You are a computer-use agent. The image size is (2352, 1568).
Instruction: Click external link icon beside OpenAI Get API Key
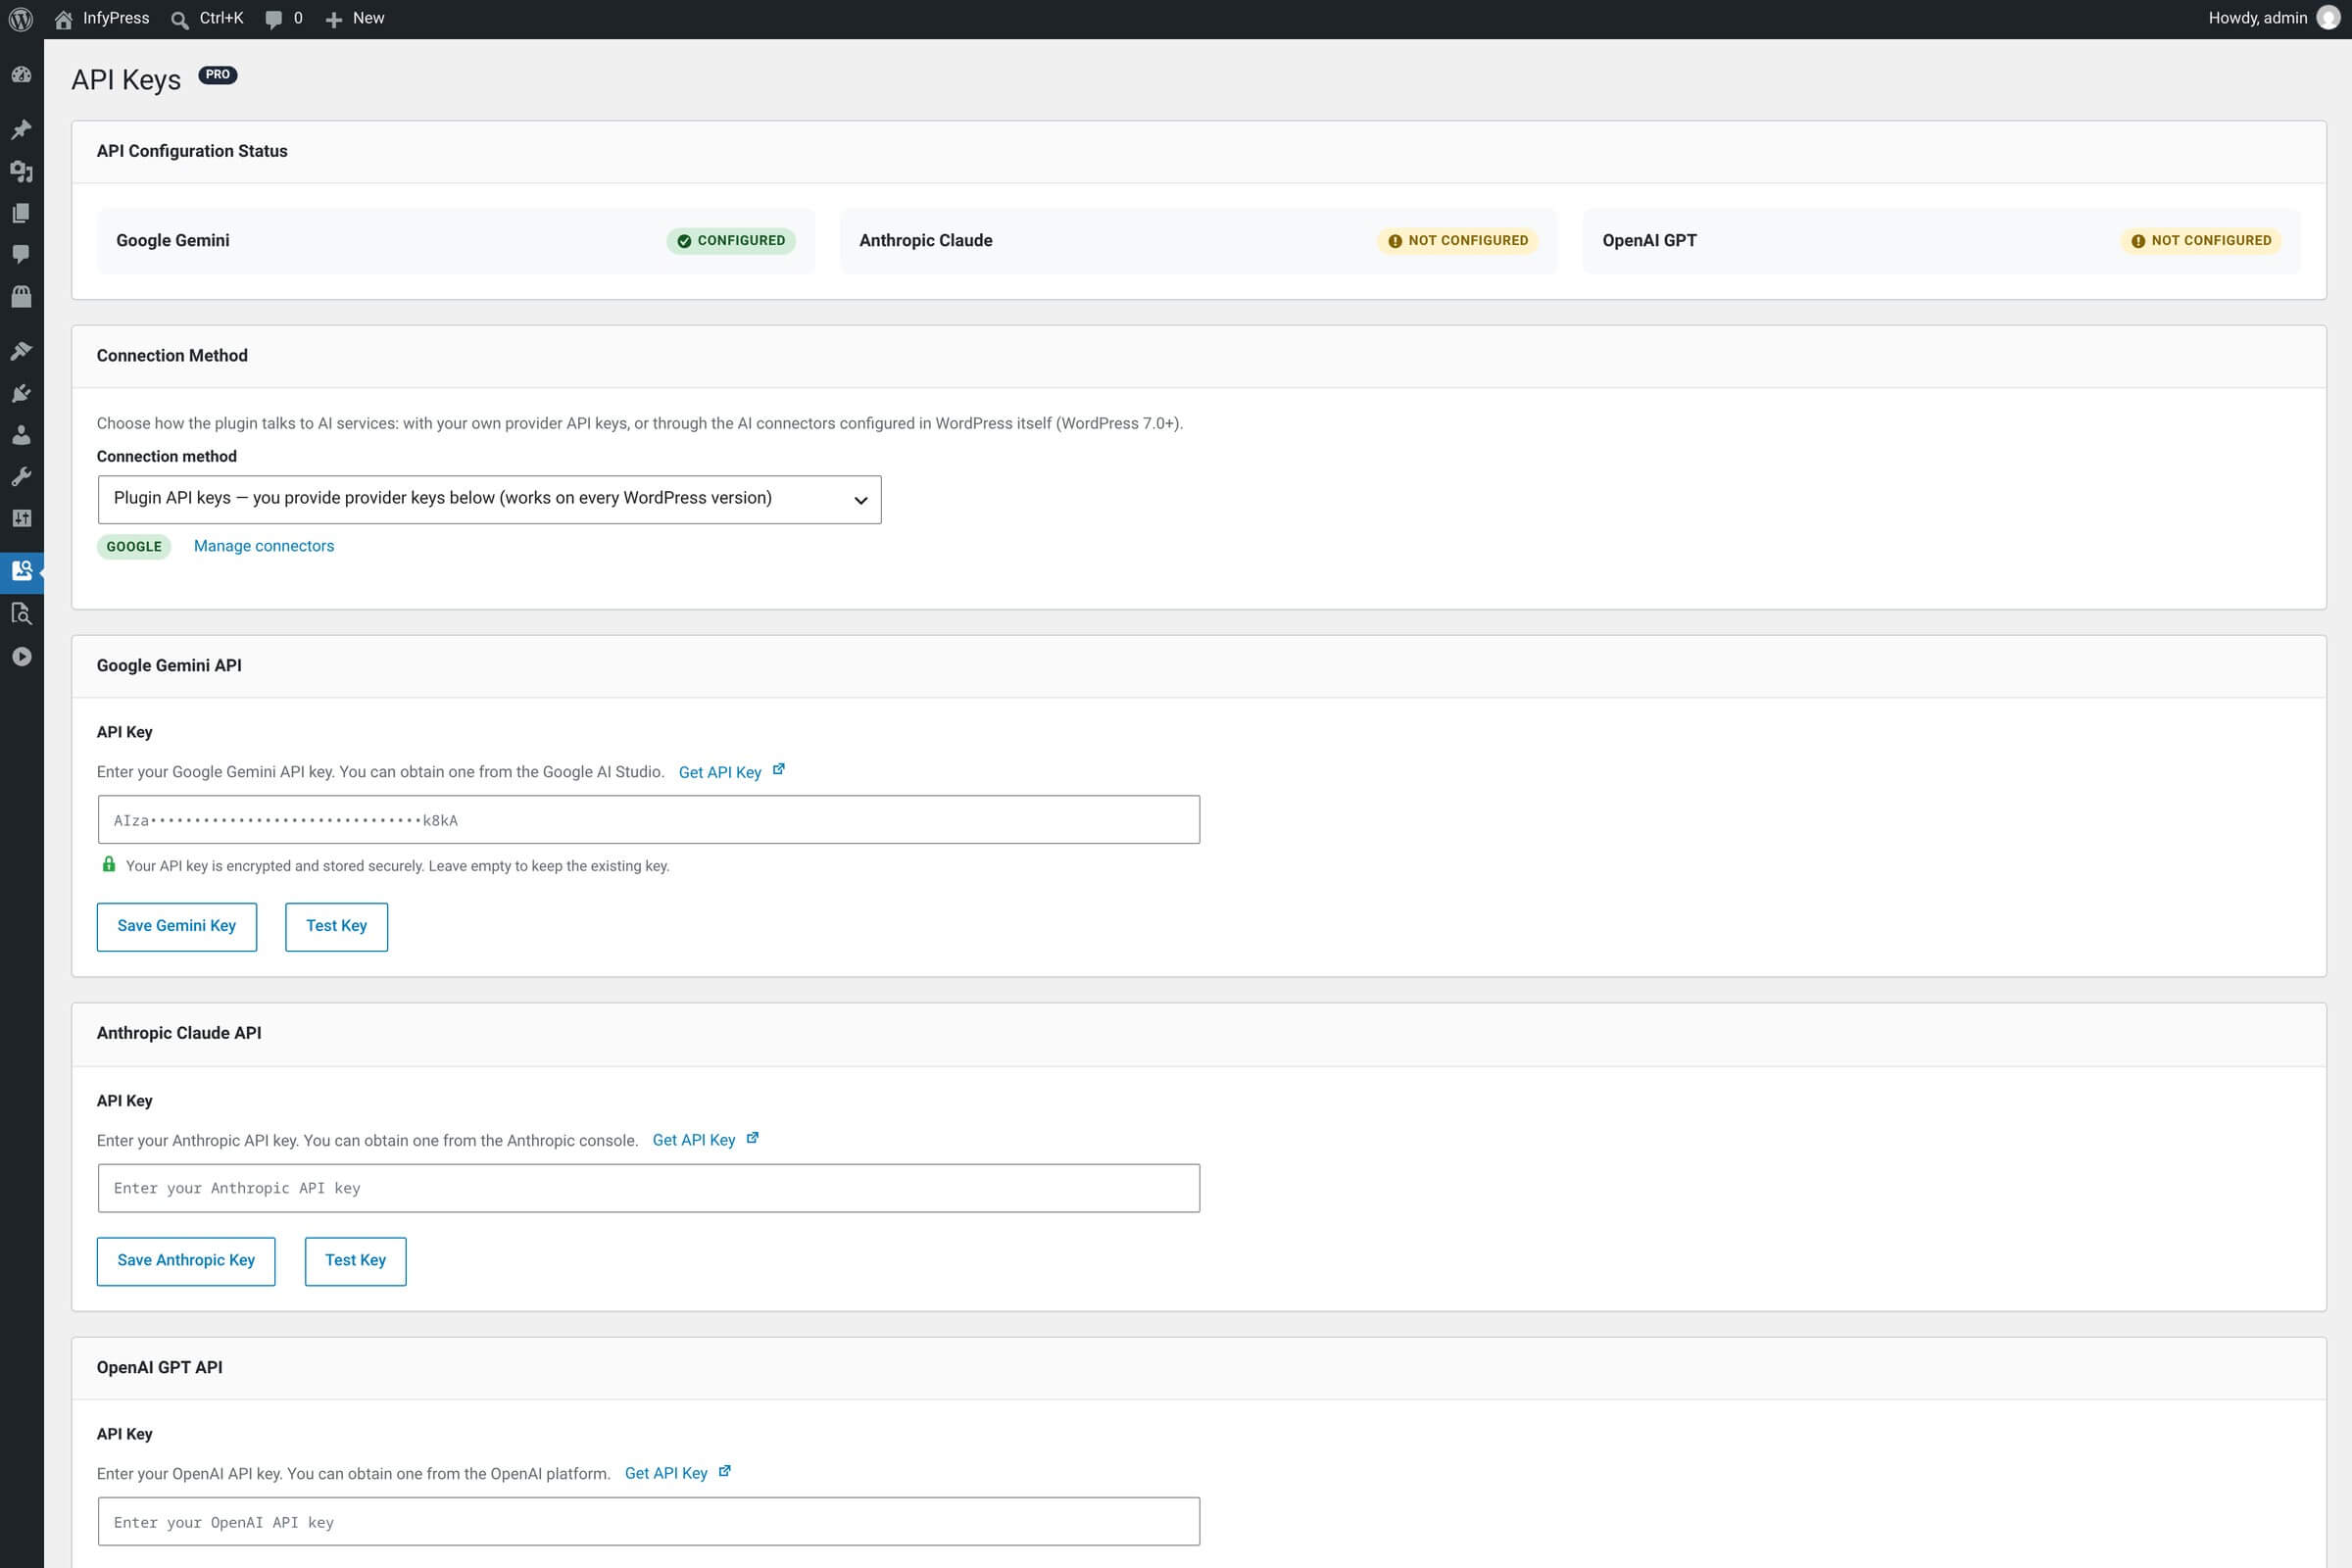tap(725, 1471)
